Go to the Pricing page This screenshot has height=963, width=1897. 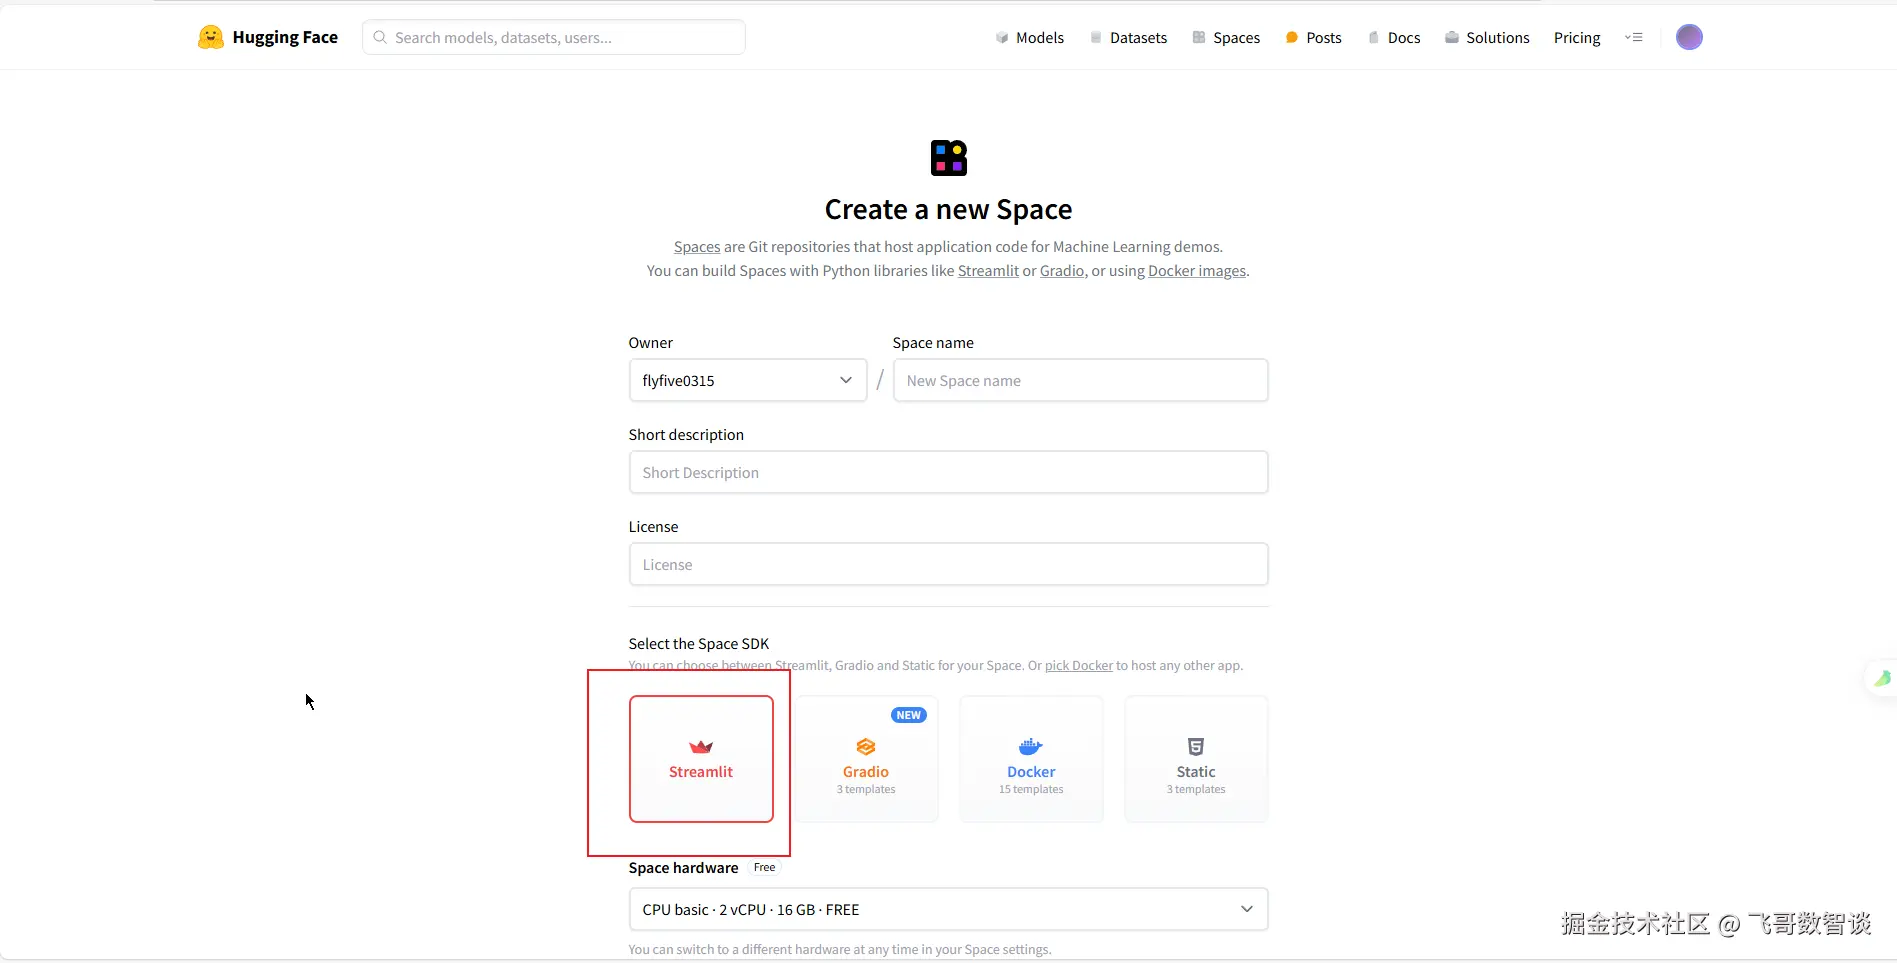point(1577,37)
